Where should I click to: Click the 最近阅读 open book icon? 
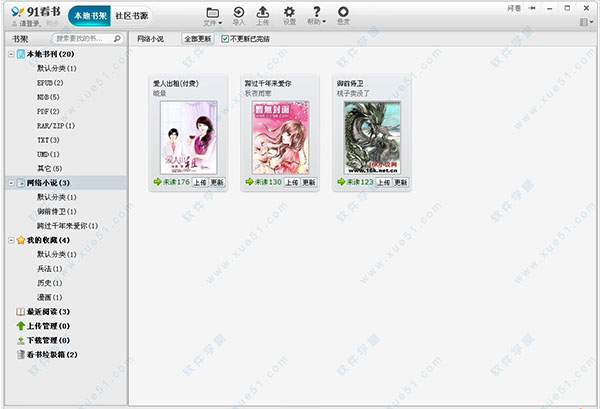coord(21,312)
